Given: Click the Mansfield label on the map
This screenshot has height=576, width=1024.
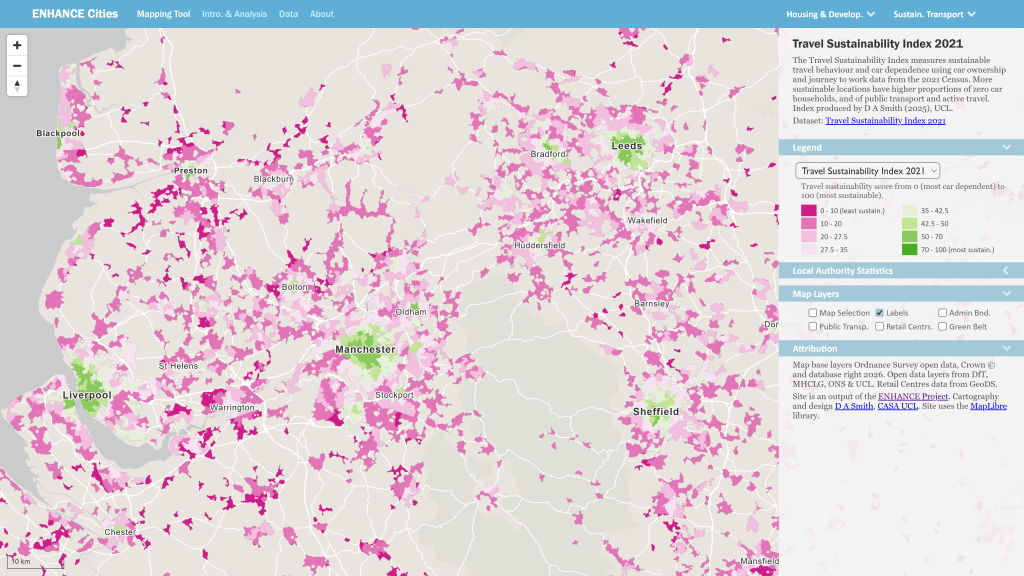Looking at the screenshot, I should (760, 561).
